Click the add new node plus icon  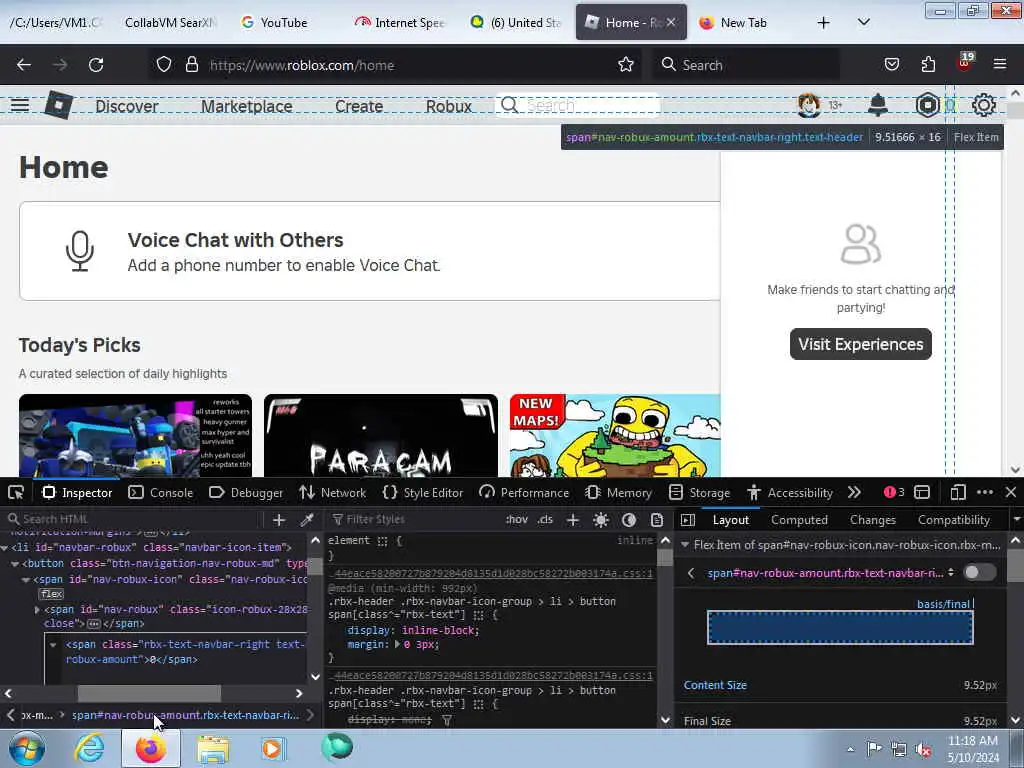tap(279, 520)
